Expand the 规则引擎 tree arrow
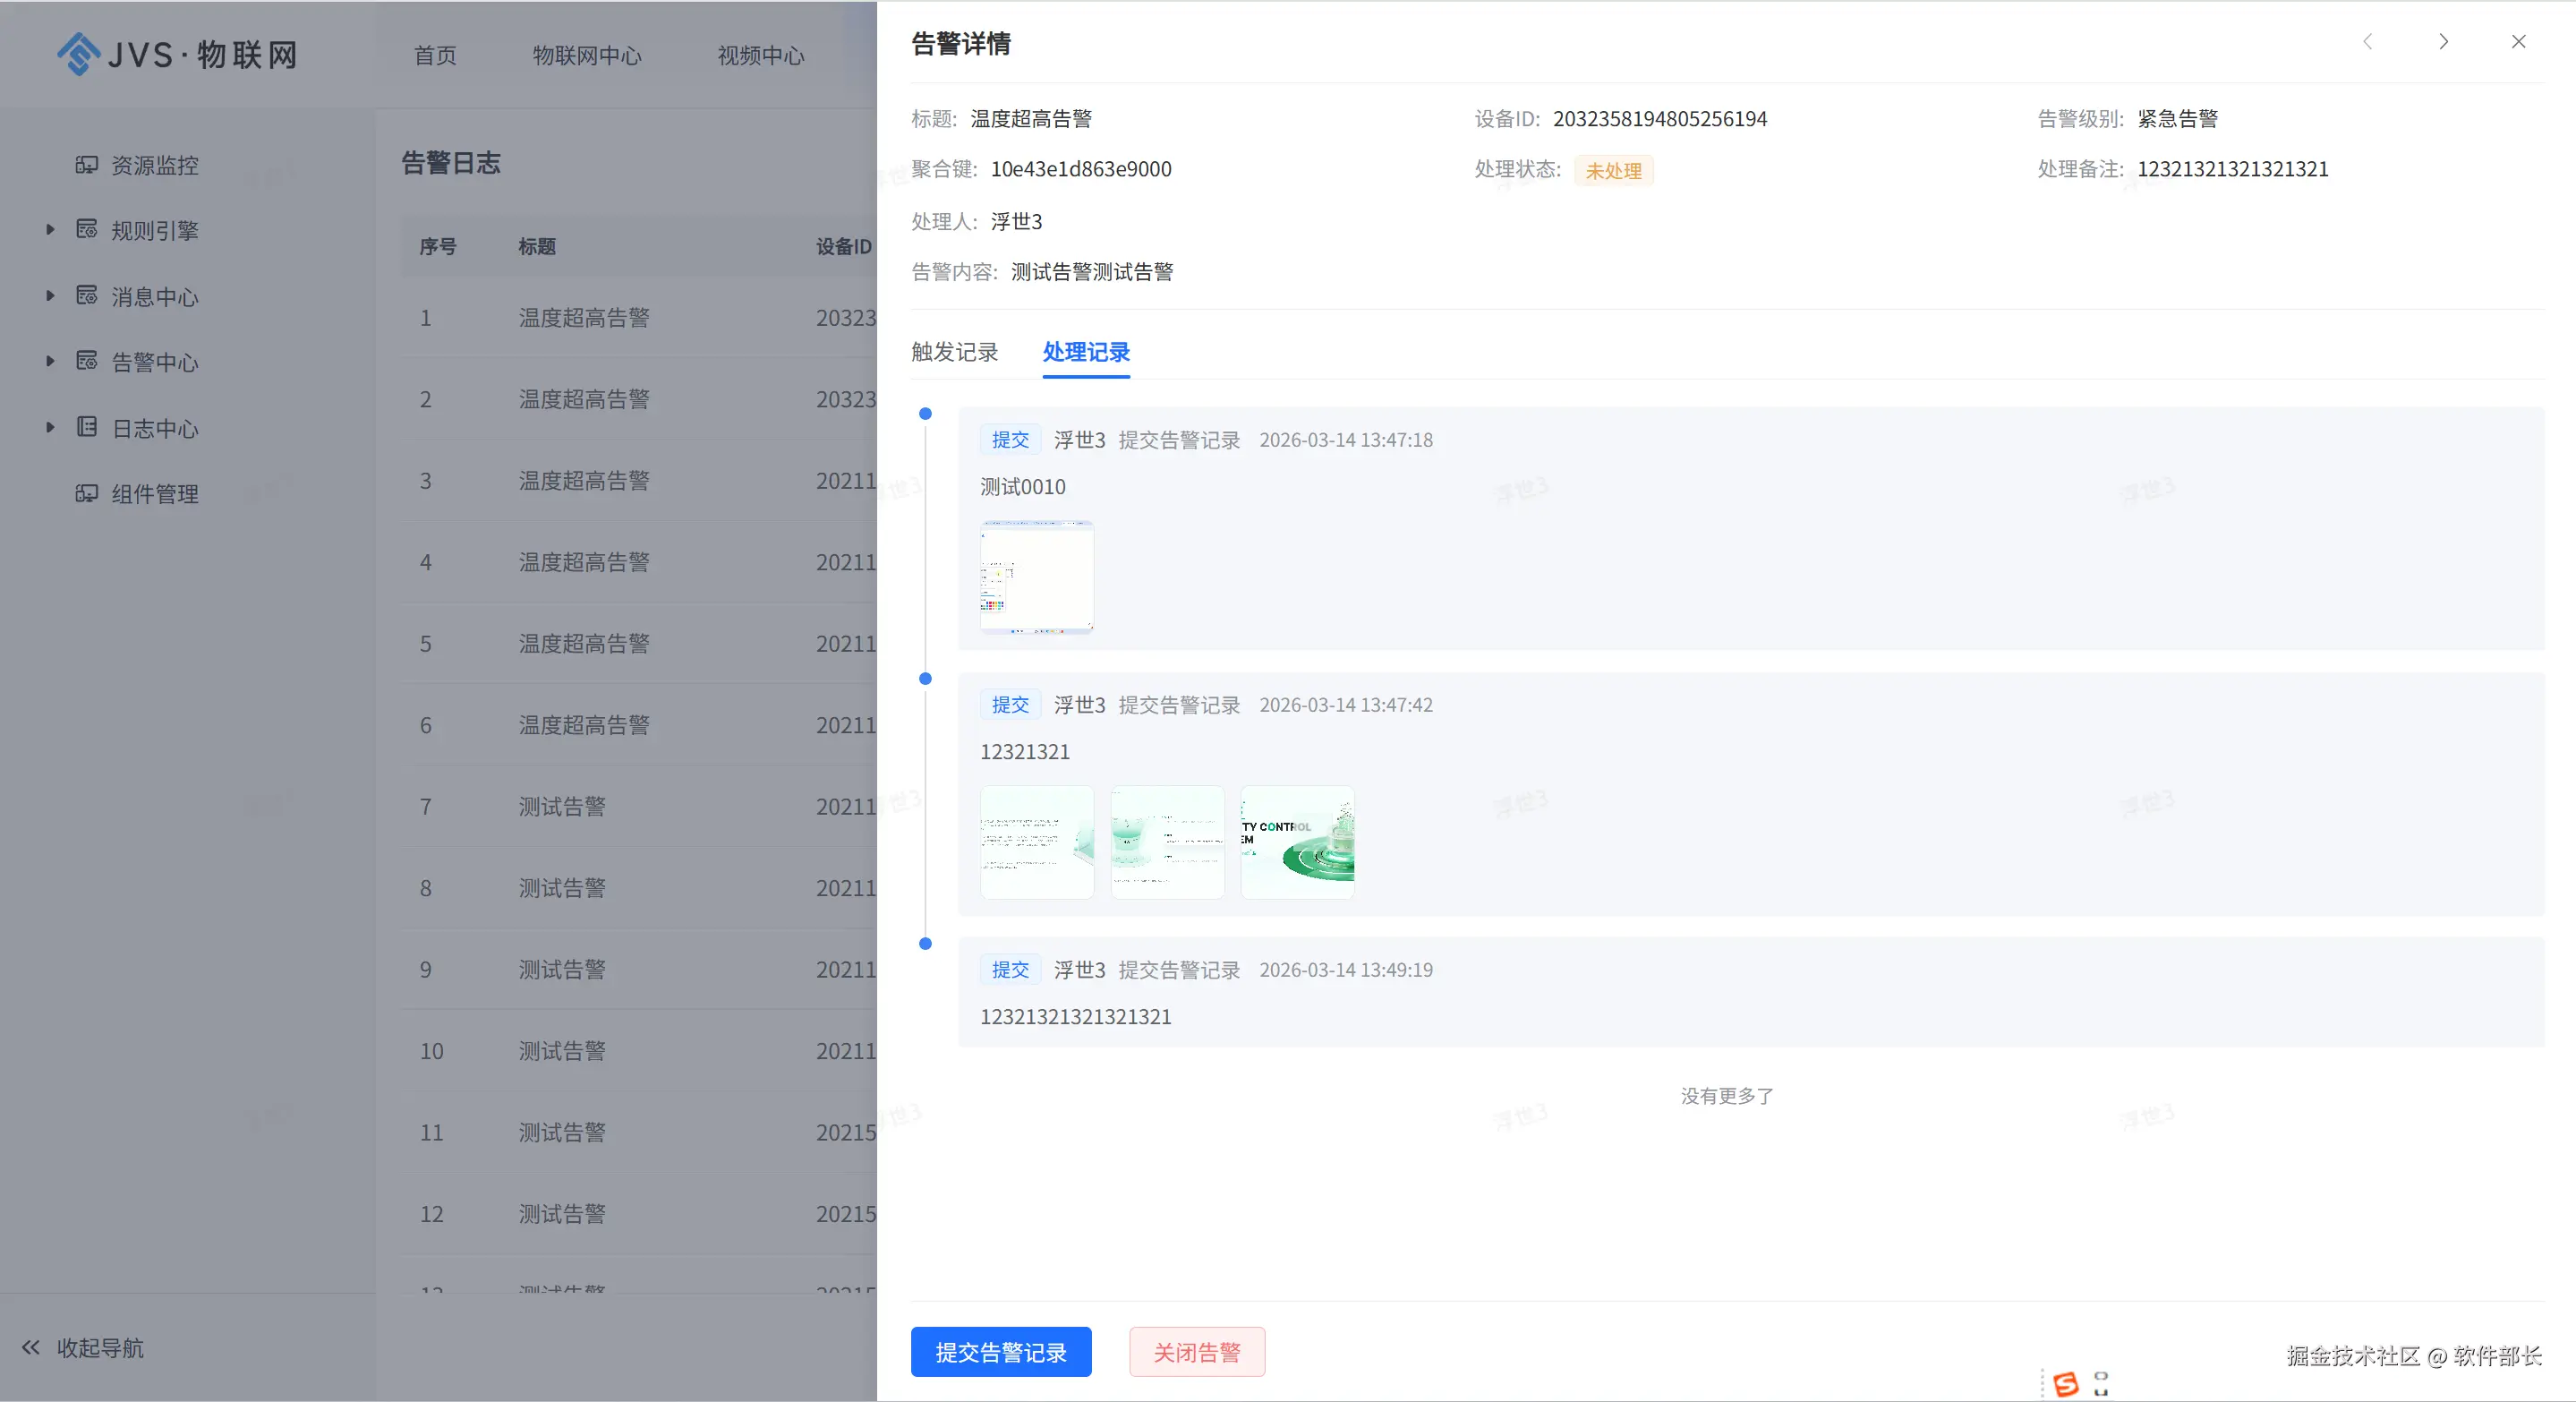Image resolution: width=2576 pixels, height=1402 pixels. (x=50, y=230)
